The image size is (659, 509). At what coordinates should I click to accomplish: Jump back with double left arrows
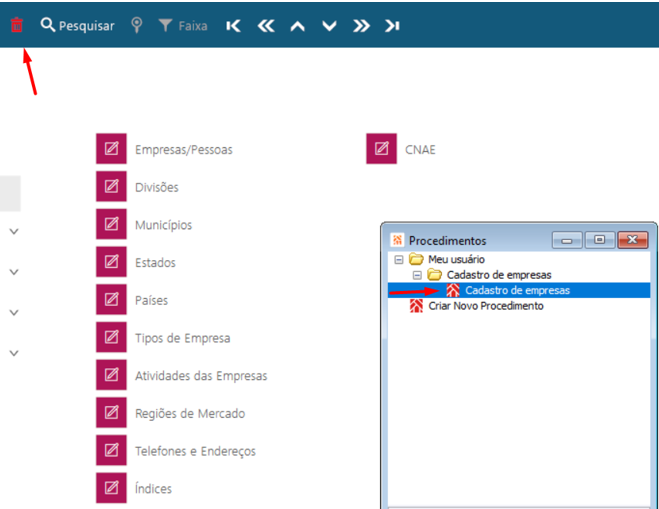click(x=266, y=26)
